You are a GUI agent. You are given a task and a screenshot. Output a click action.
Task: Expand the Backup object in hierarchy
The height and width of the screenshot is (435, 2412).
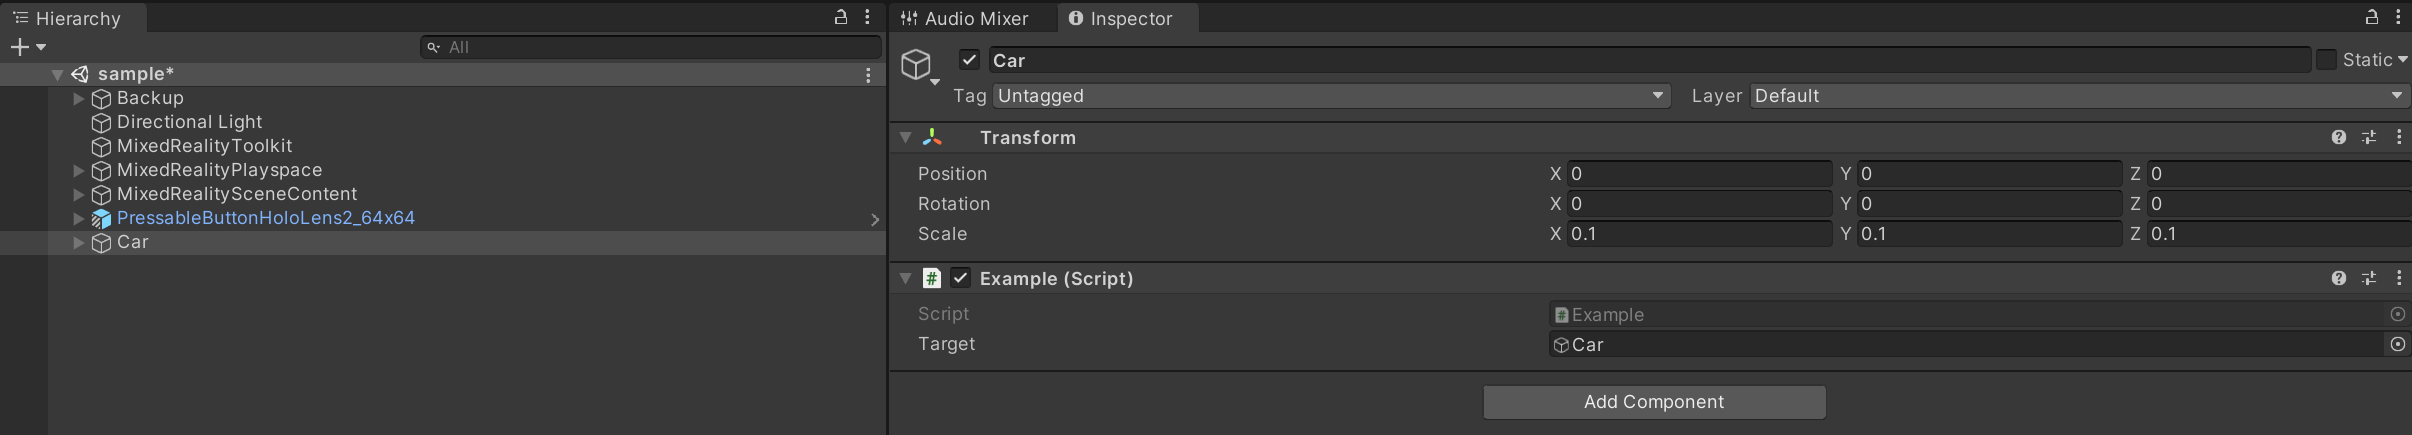pyautogui.click(x=79, y=98)
